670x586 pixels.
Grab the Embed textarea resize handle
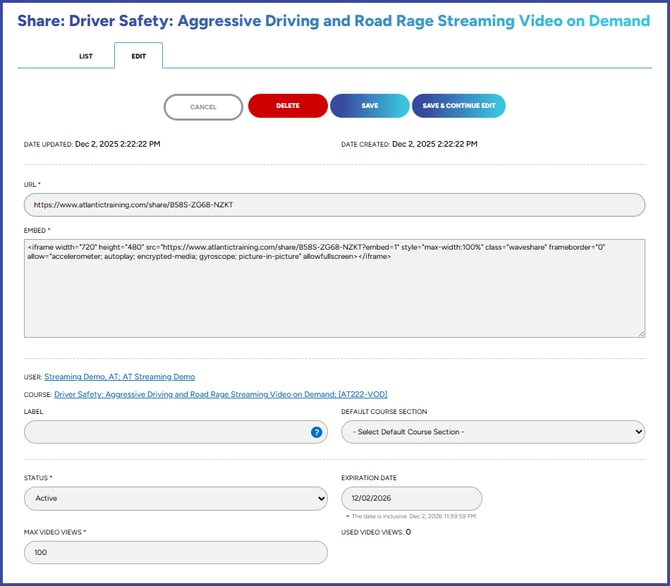pyautogui.click(x=640, y=333)
